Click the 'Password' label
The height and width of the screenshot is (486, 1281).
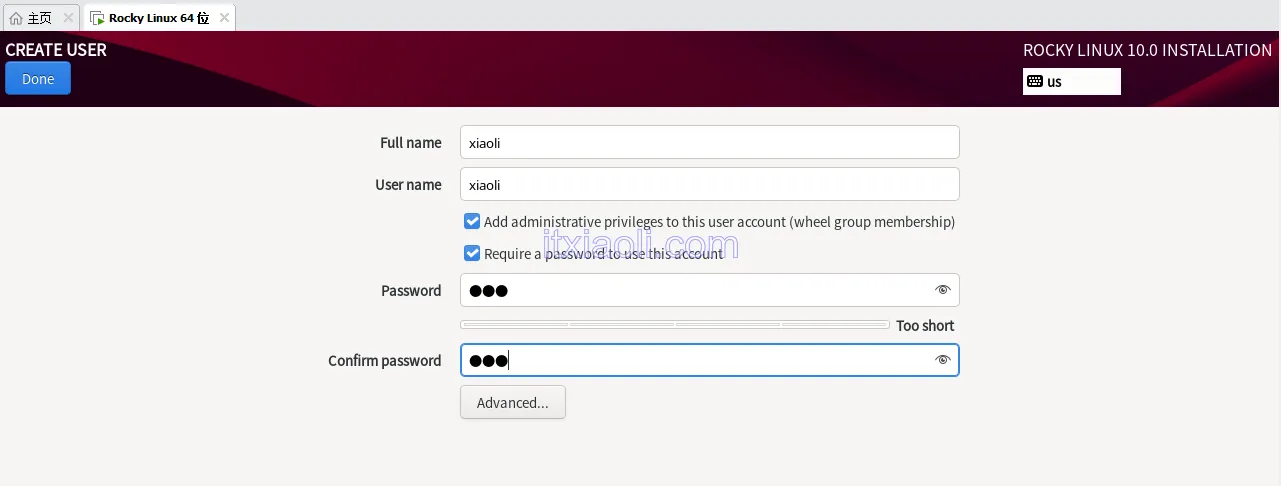pos(411,290)
